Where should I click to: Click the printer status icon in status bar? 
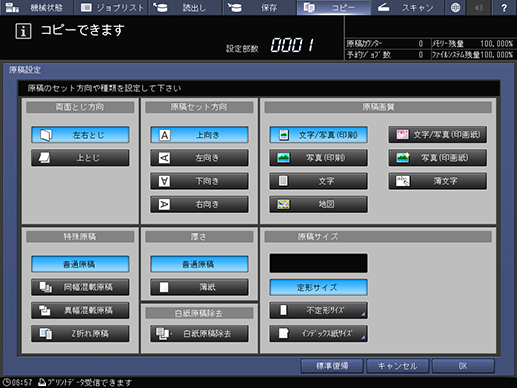[x=42, y=382]
